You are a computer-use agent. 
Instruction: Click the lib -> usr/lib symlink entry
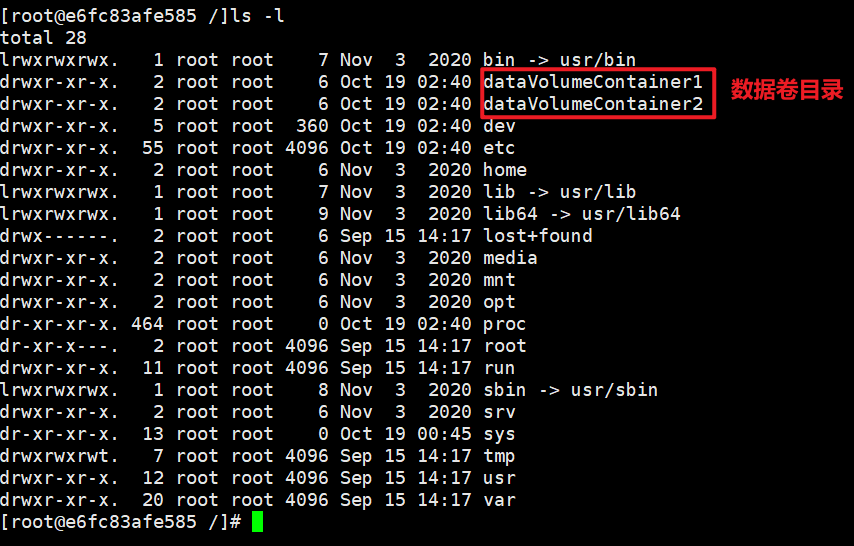tap(559, 191)
